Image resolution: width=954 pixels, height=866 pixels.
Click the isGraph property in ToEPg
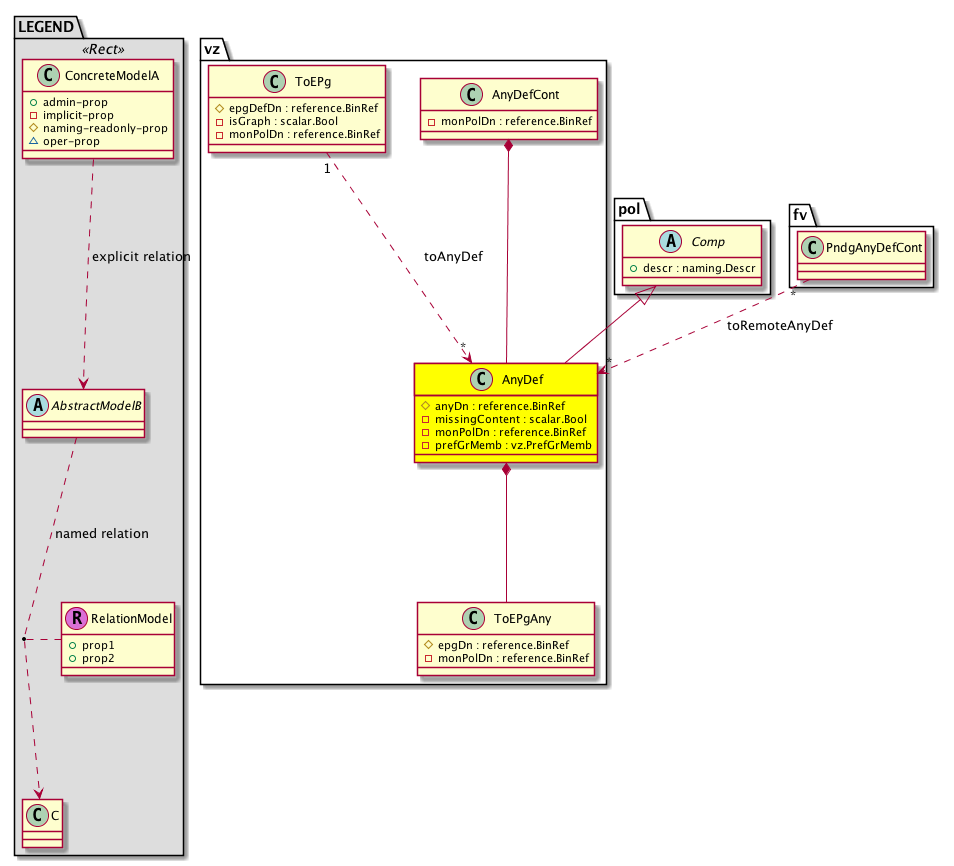click(268, 120)
